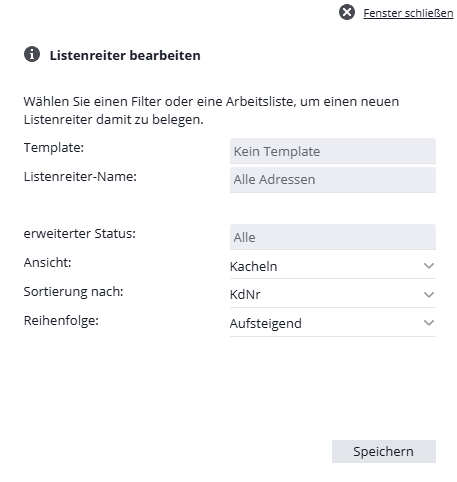Select the erweiterter Status field showing Alle
The height and width of the screenshot is (482, 457).
(333, 237)
